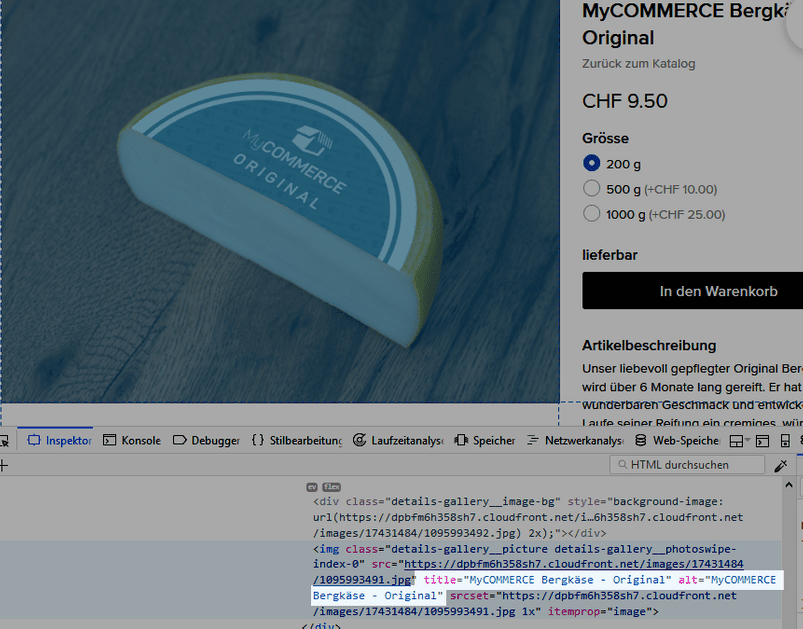Select the details-gallery__image-bg div node
Screen dimensions: 803x629
(x=528, y=517)
